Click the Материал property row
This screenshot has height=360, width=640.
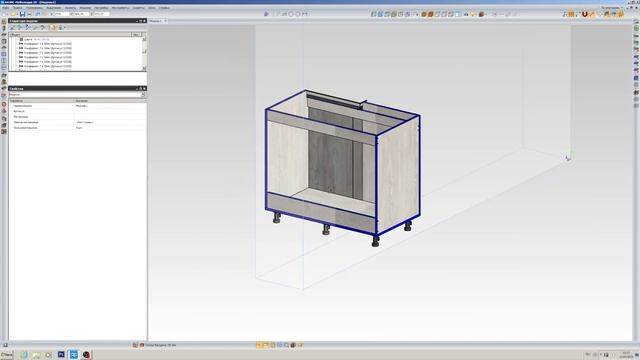[77, 117]
